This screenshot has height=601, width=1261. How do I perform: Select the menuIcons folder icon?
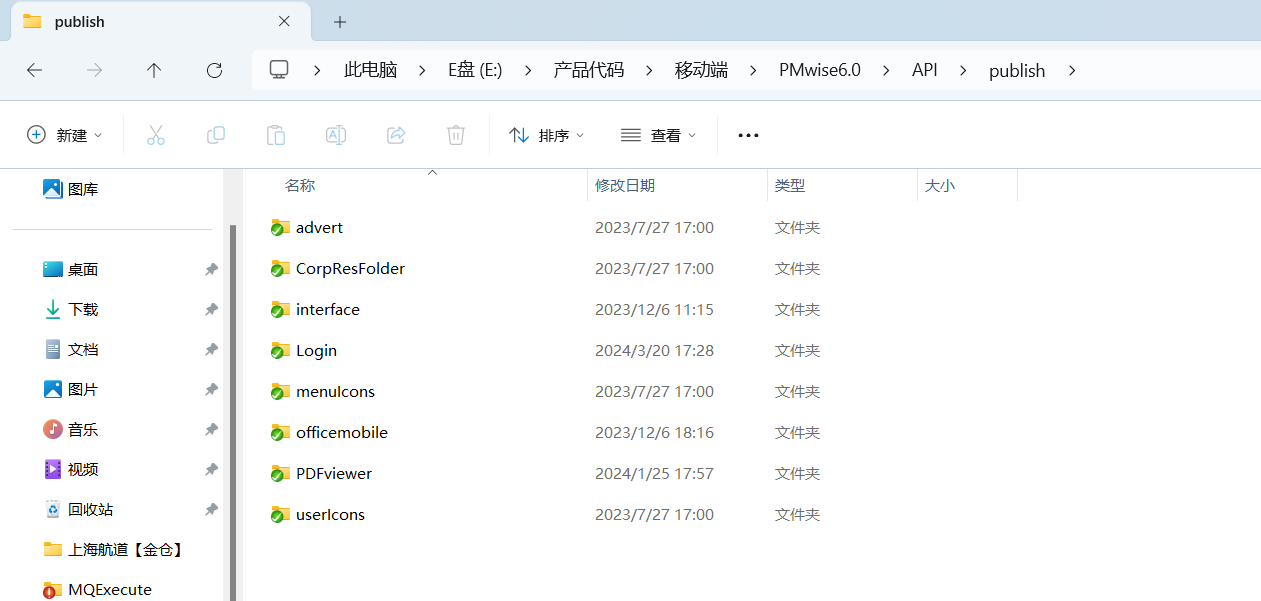coord(280,392)
